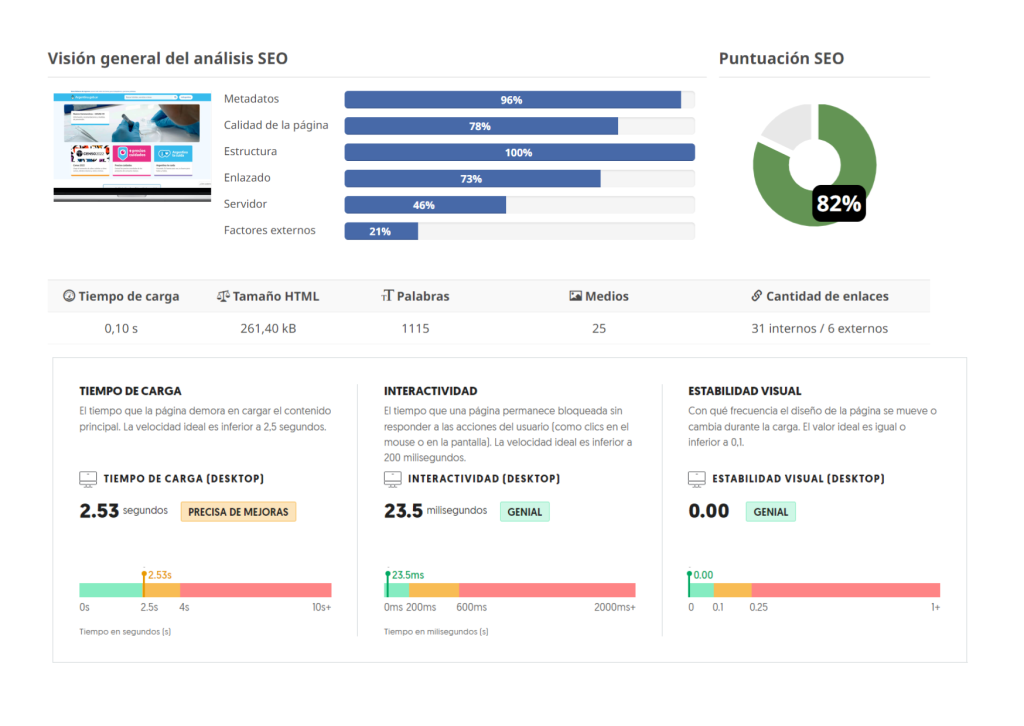Click the clock icon beside Tiempo de carga
Image resolution: width=1024 pixels, height=726 pixels.
[69, 296]
